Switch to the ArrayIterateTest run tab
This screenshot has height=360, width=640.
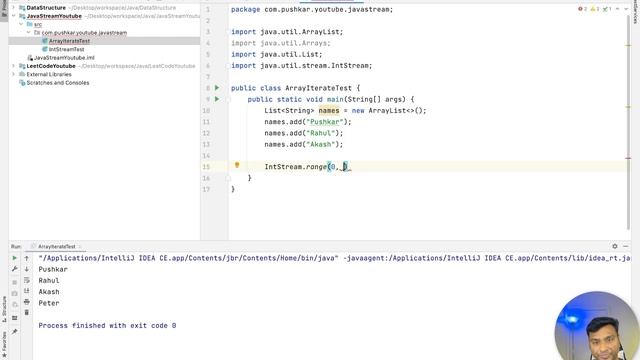point(56,247)
